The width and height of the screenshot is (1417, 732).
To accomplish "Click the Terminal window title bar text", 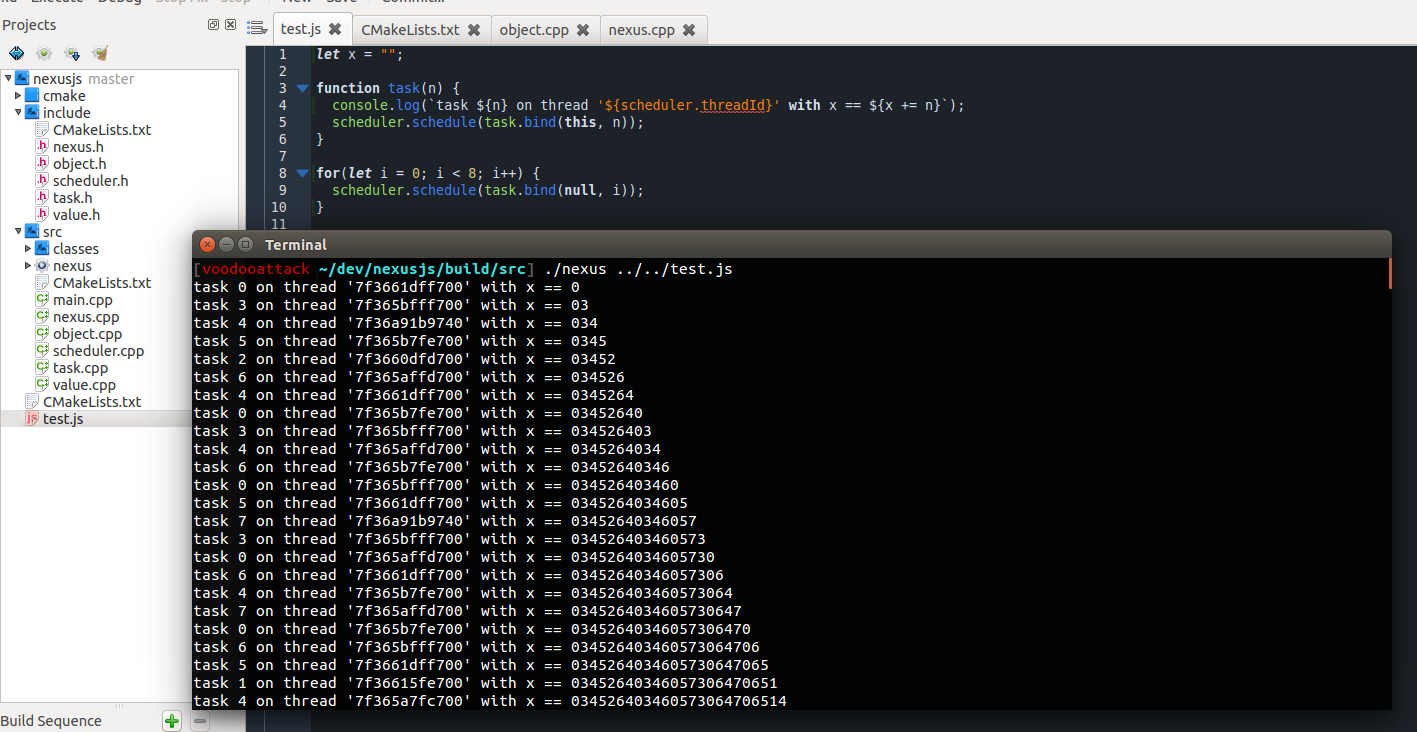I will [296, 245].
